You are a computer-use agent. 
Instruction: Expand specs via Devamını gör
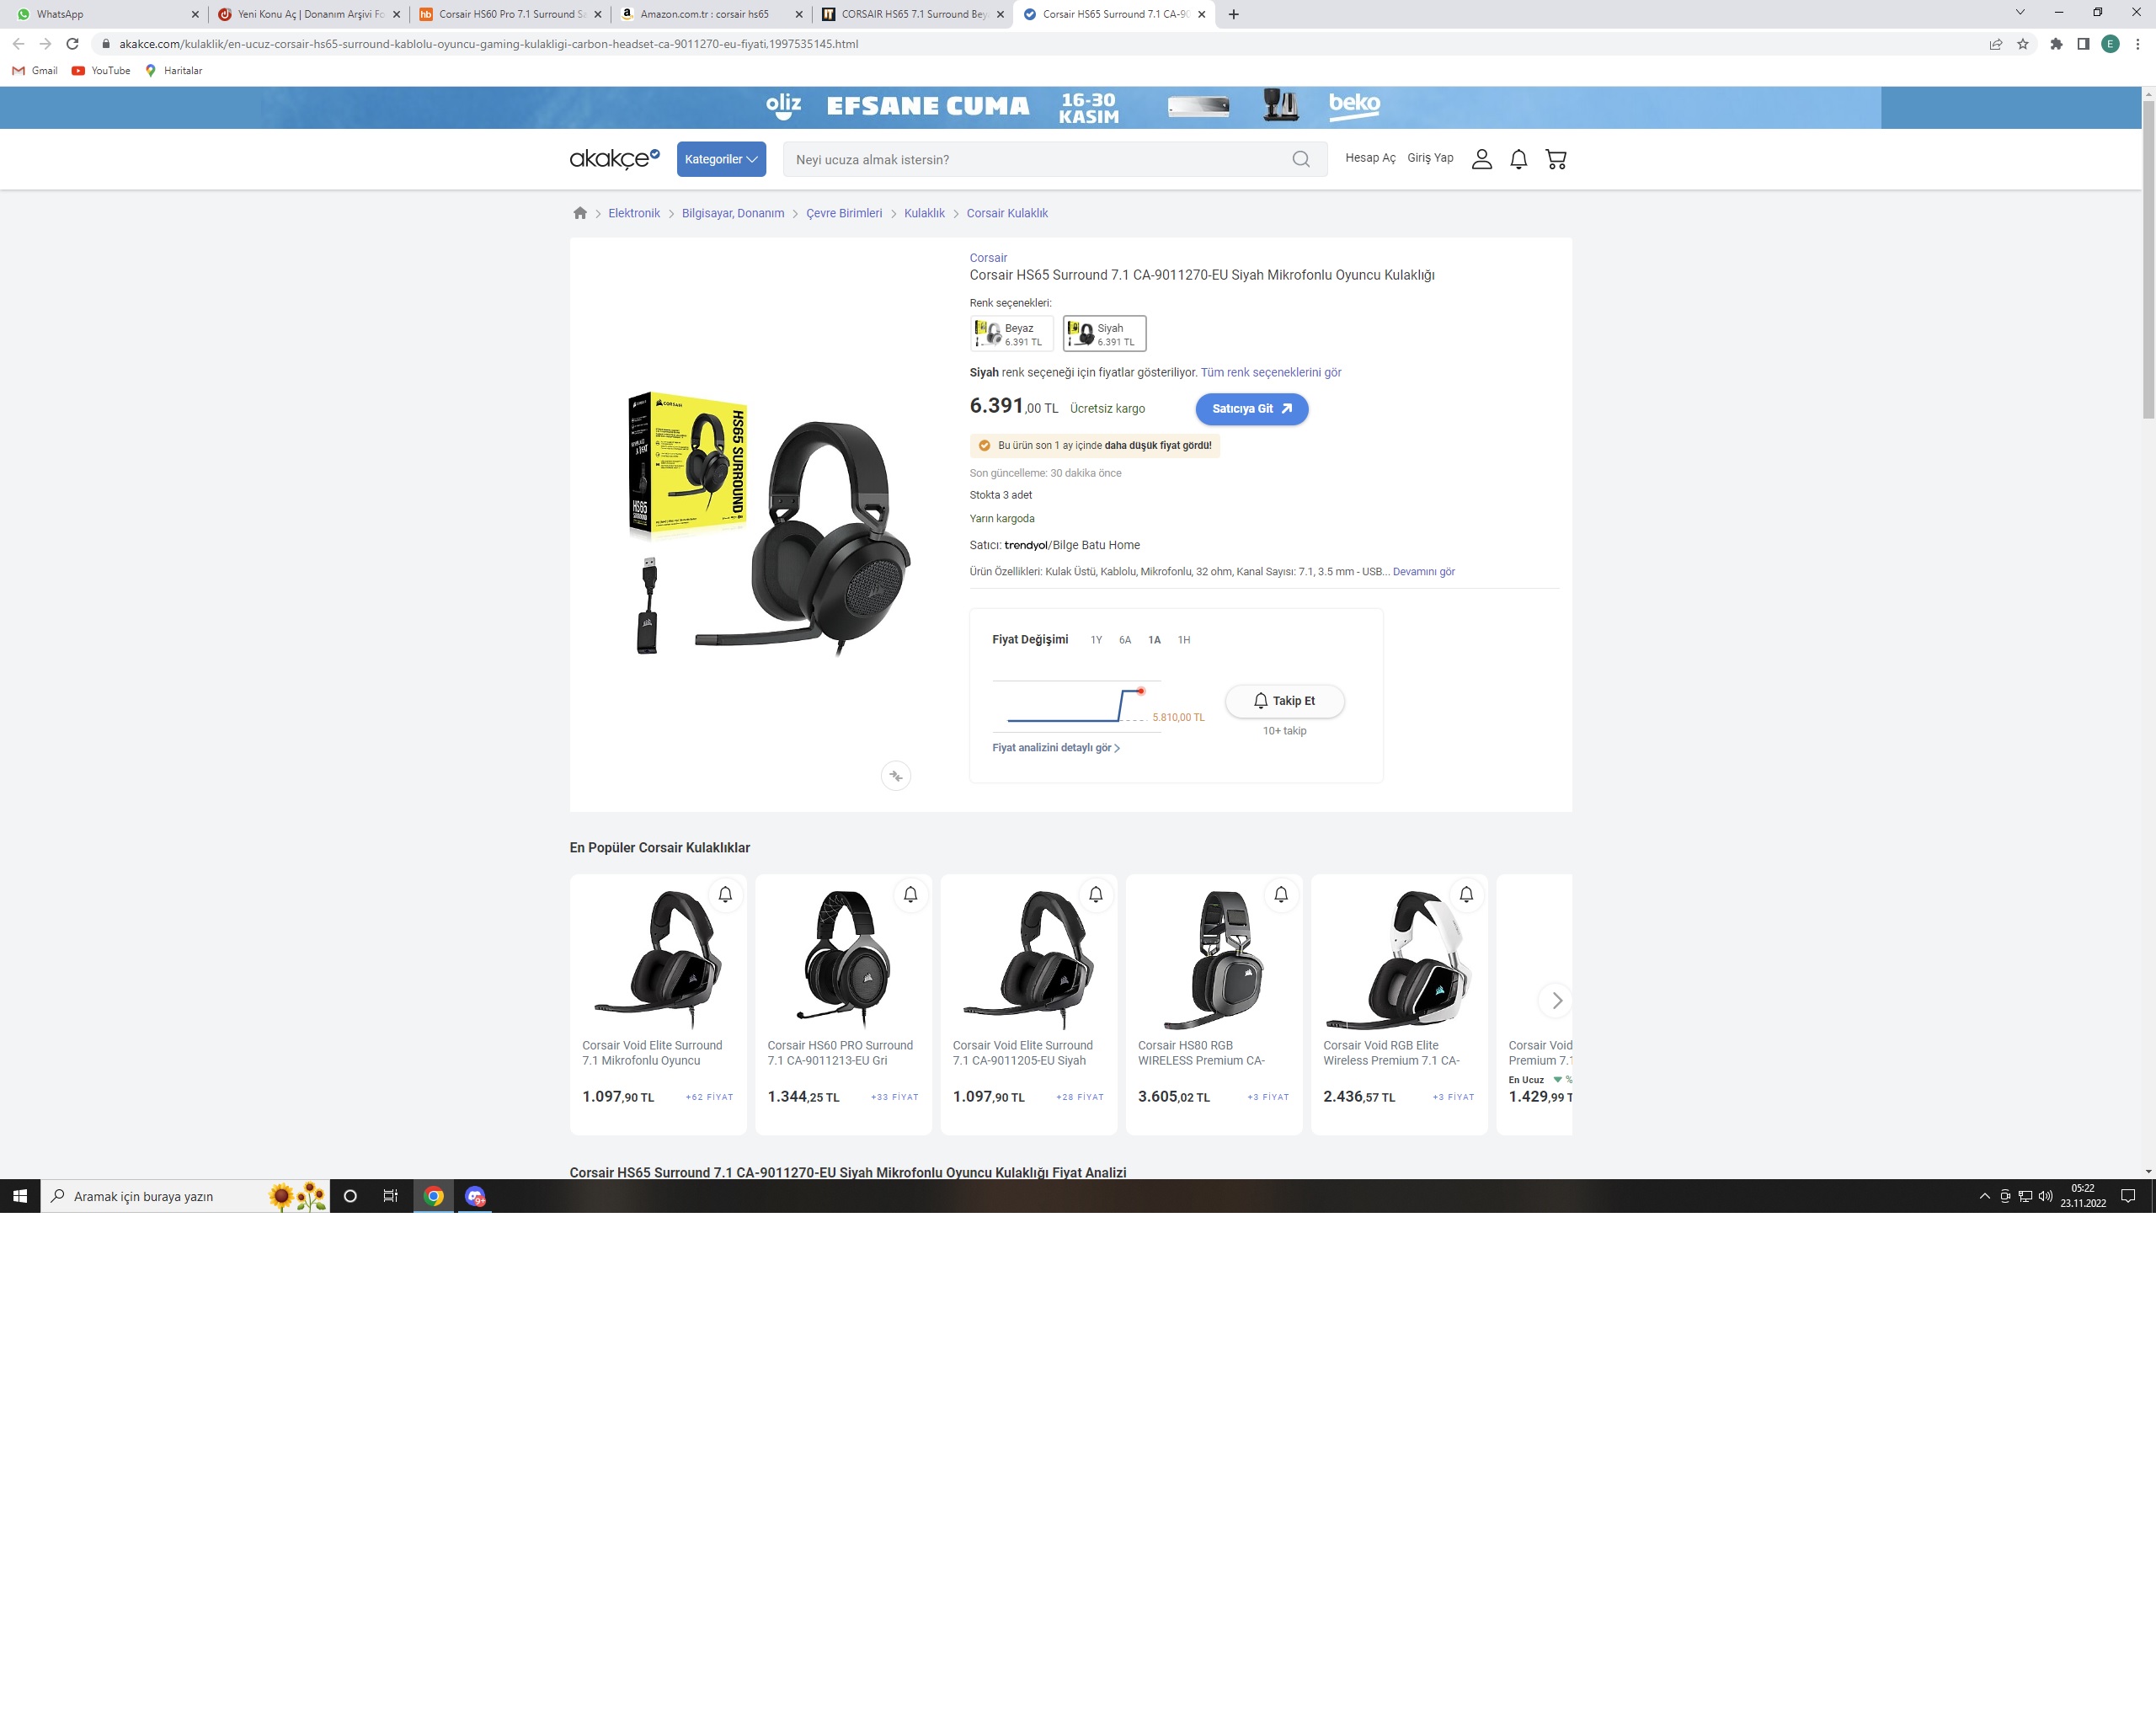1423,572
